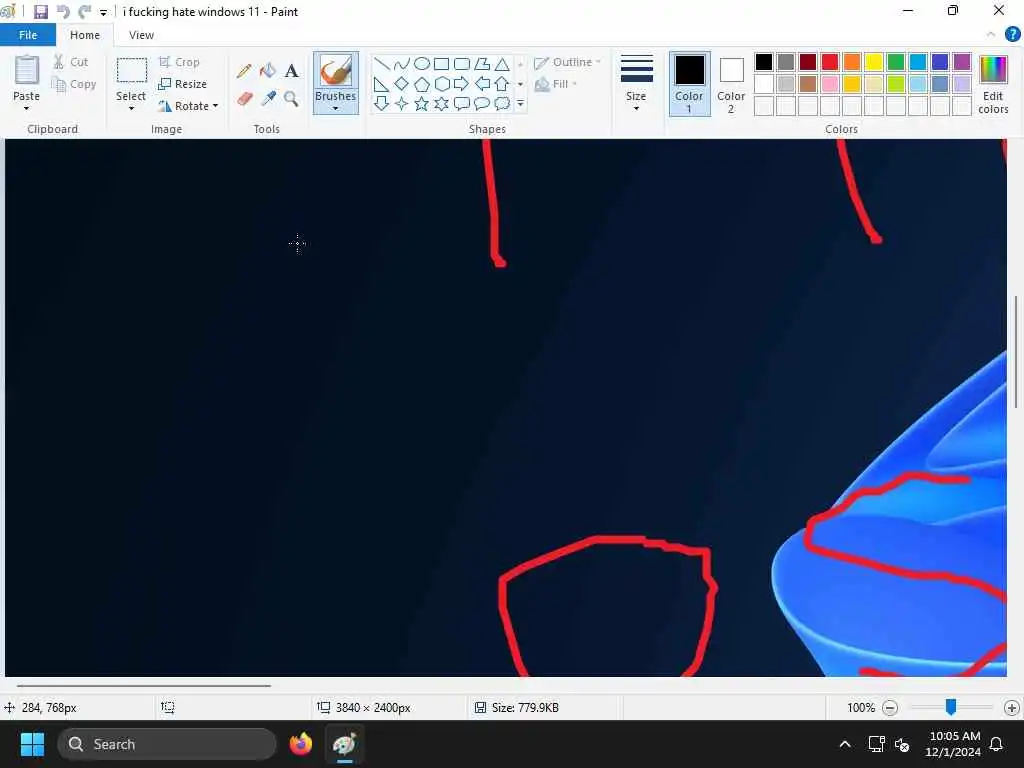
Task: Select the Color picker eyedropper tool
Action: point(268,99)
